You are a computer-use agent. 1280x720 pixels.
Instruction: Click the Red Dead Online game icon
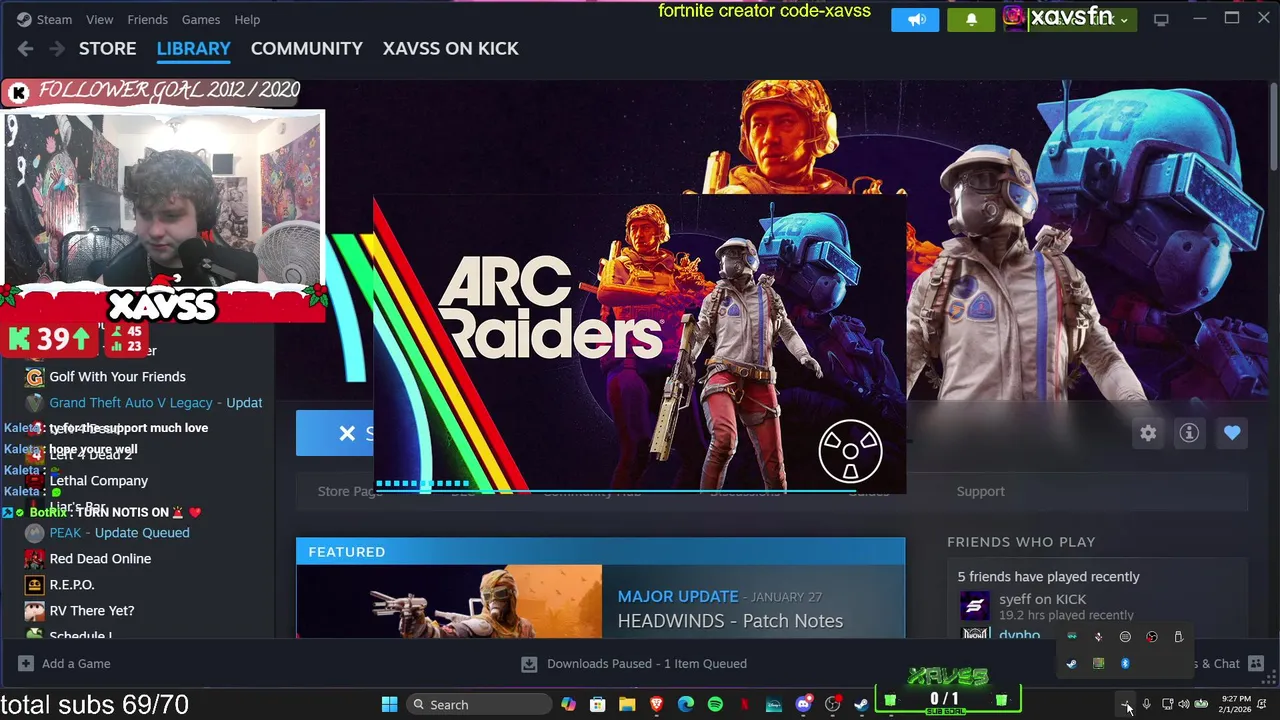[x=35, y=559]
